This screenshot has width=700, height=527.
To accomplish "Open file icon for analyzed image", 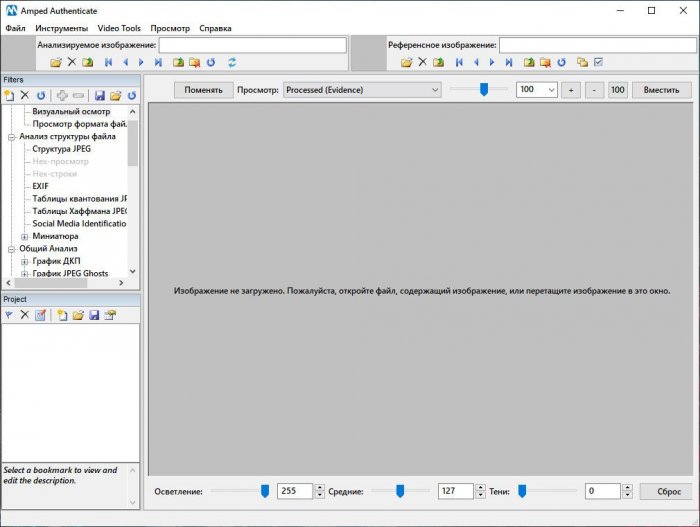I will pyautogui.click(x=56, y=62).
